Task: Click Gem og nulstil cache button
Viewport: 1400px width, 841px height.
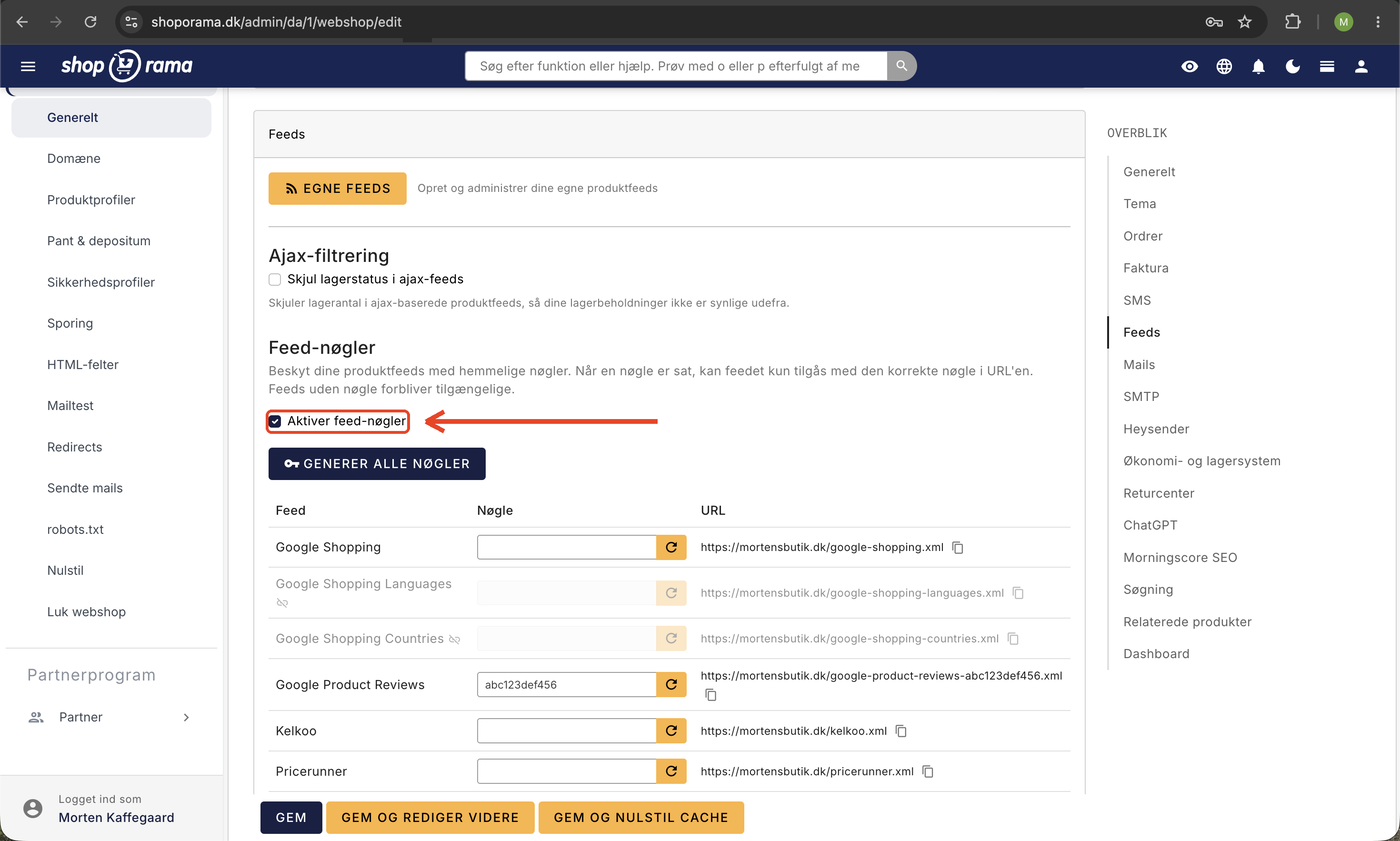Action: click(x=641, y=817)
